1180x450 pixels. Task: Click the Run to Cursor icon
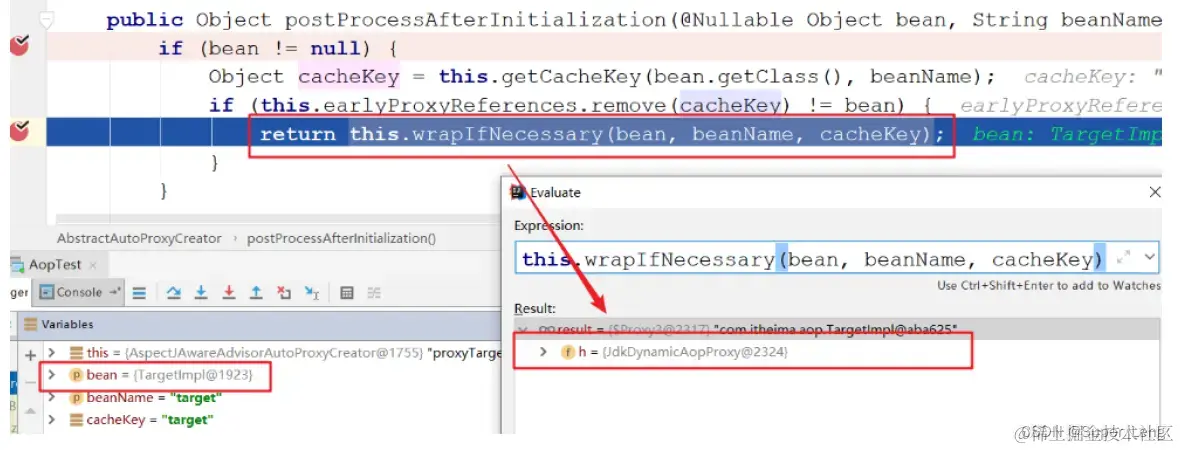point(311,293)
